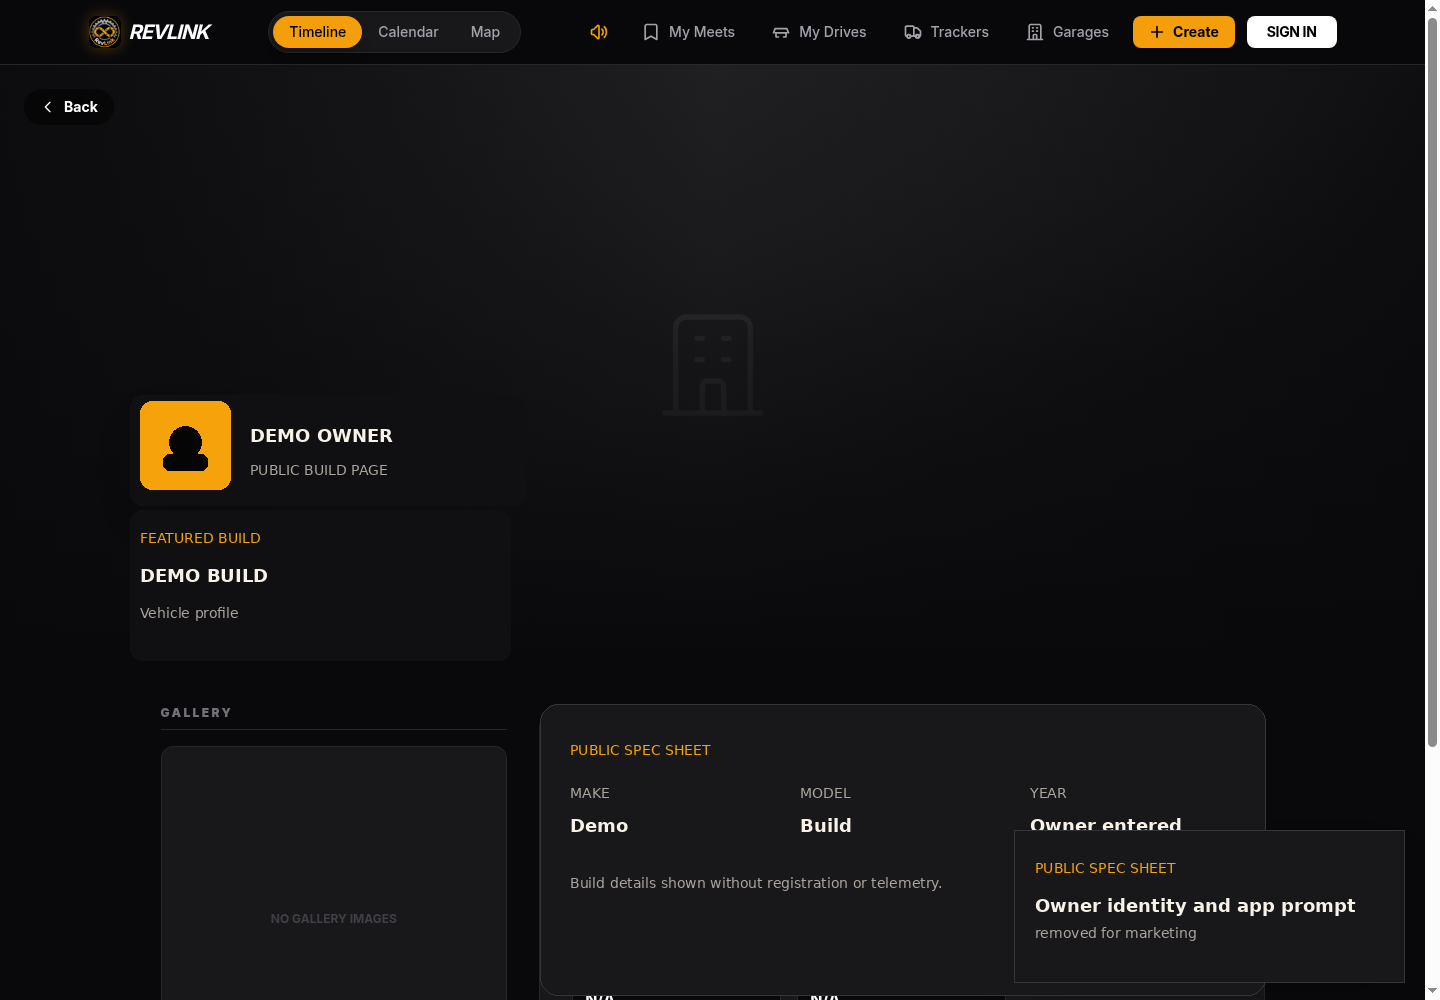
Task: Click the Trackers truck icon
Action: (x=913, y=32)
